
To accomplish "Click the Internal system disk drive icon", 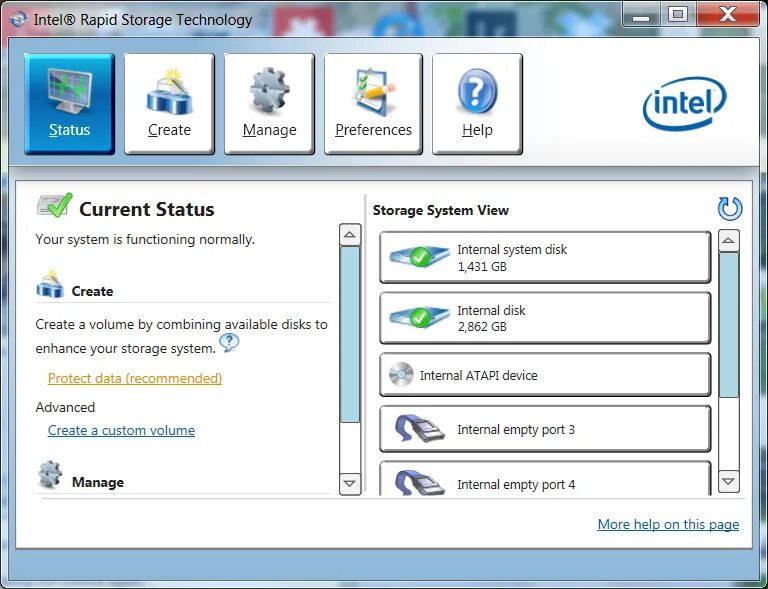I will coord(419,256).
